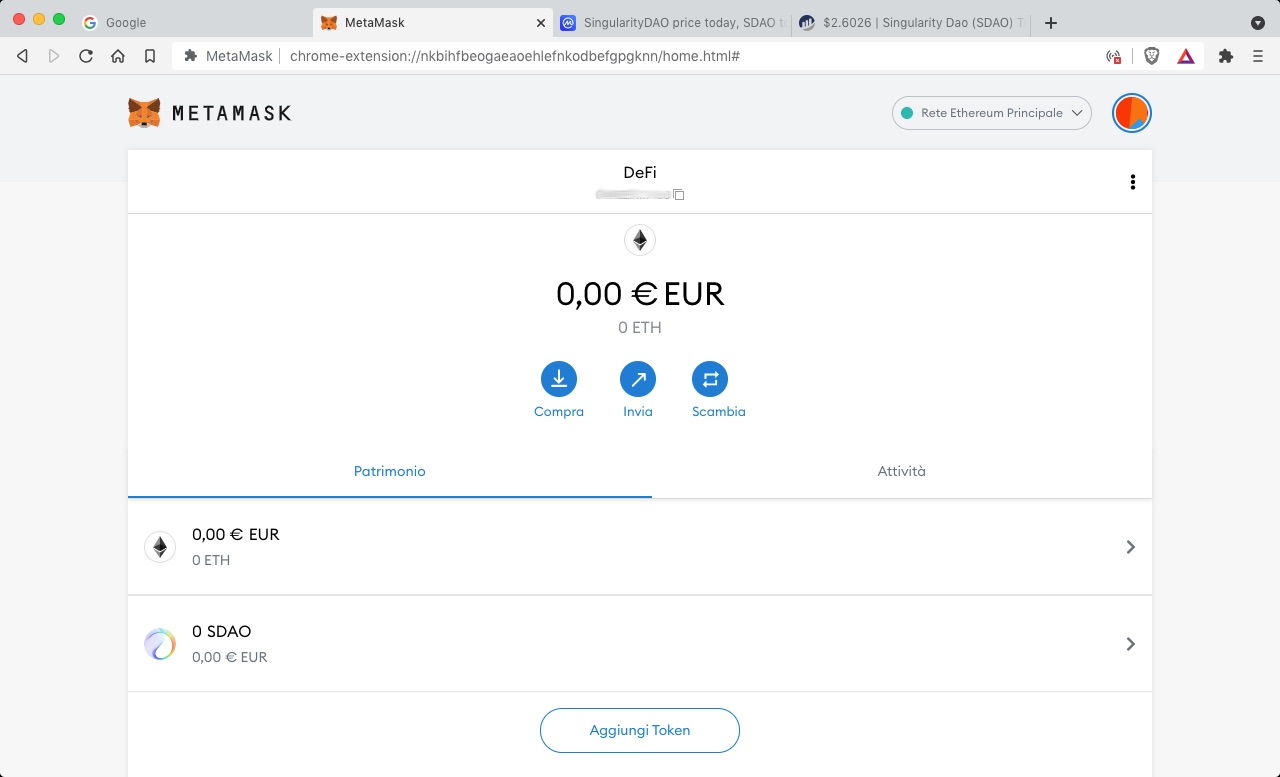Screen dimensions: 1280x777
Task: Switch to the $2.6026 Singularity Dao tab
Action: point(910,22)
